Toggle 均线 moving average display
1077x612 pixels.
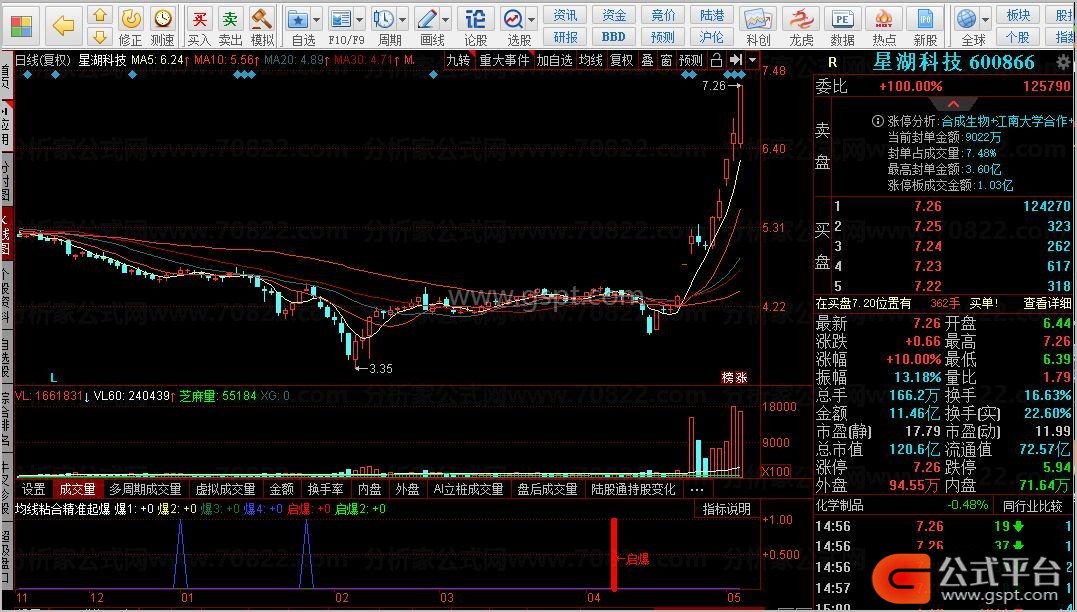[591, 60]
